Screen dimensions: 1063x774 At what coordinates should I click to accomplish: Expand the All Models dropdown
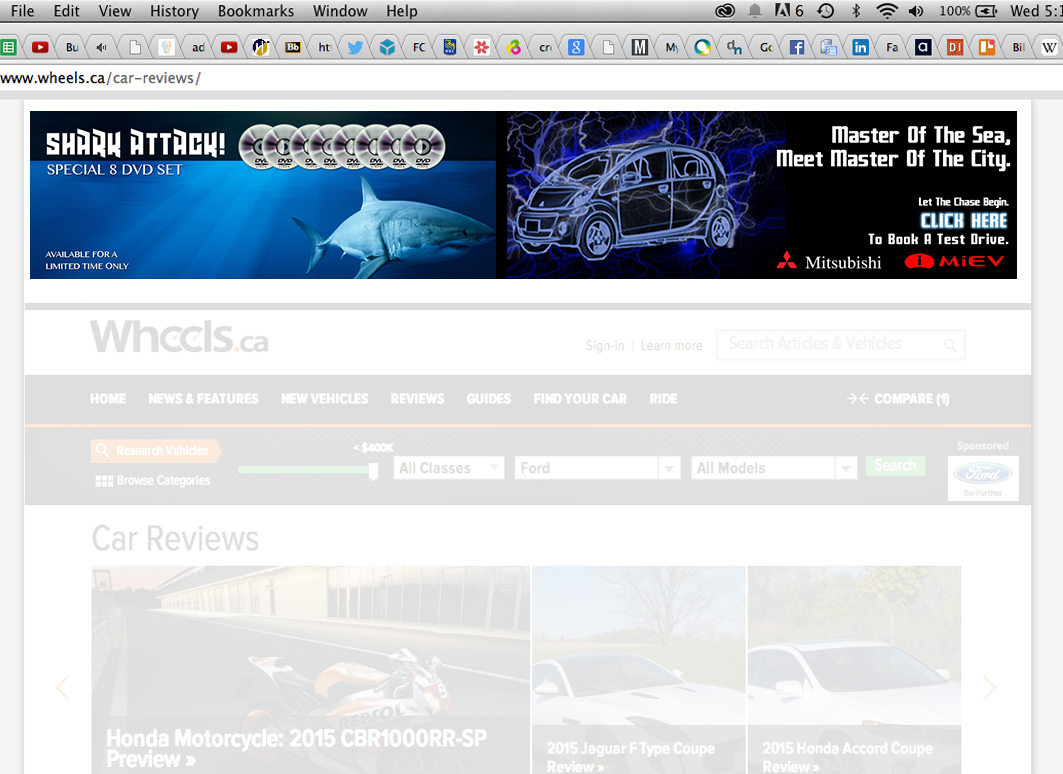point(773,467)
